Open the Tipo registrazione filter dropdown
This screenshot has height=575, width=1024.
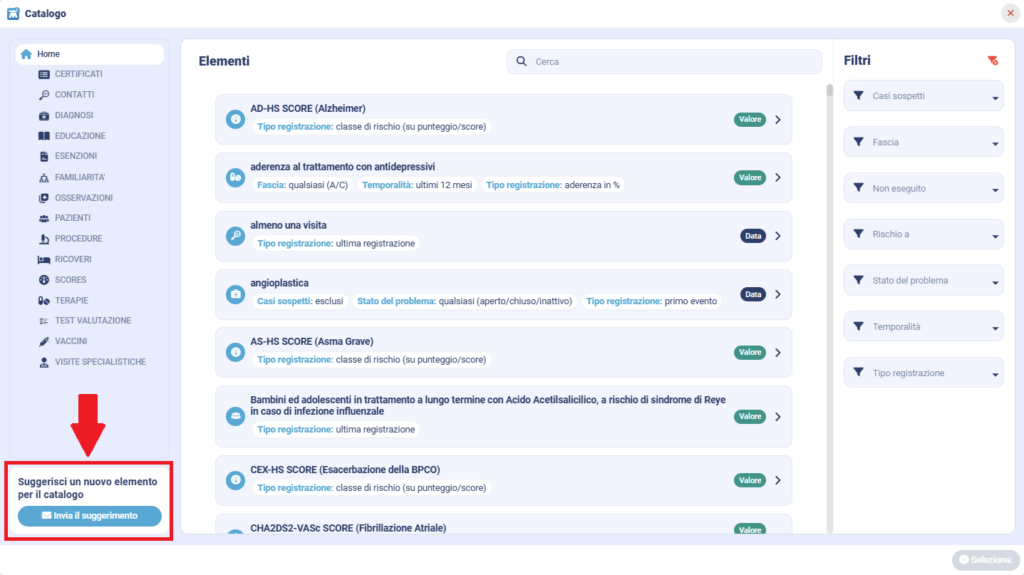click(923, 373)
